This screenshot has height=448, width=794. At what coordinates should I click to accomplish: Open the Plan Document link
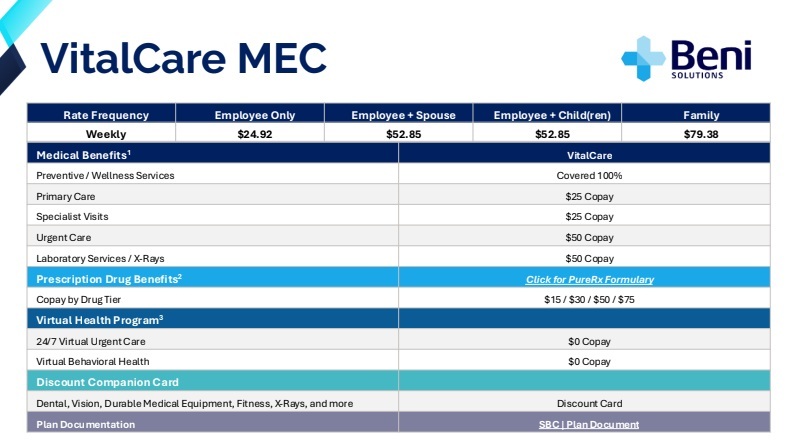603,424
